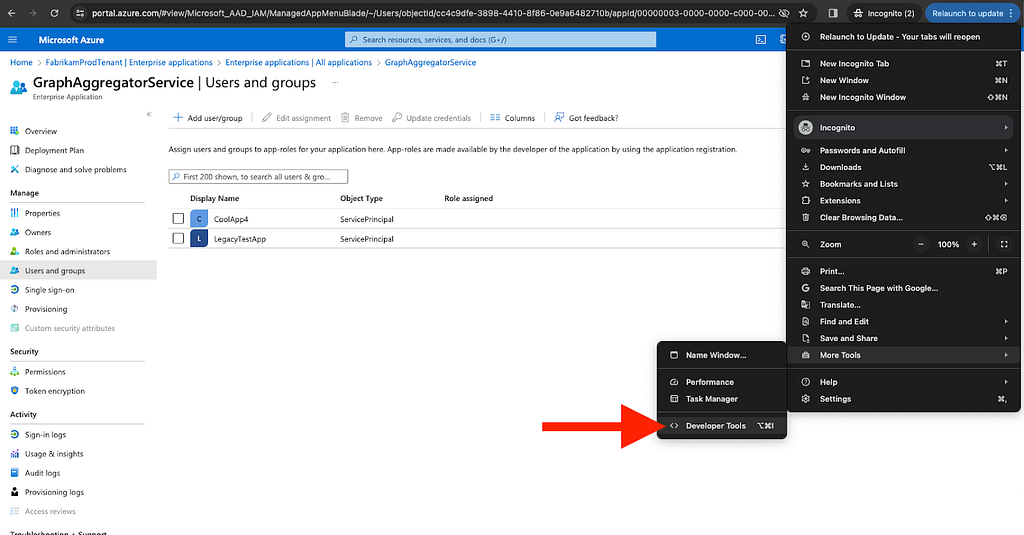1024x535 pixels.
Task: Open Properties in Manage section
Action: click(42, 214)
